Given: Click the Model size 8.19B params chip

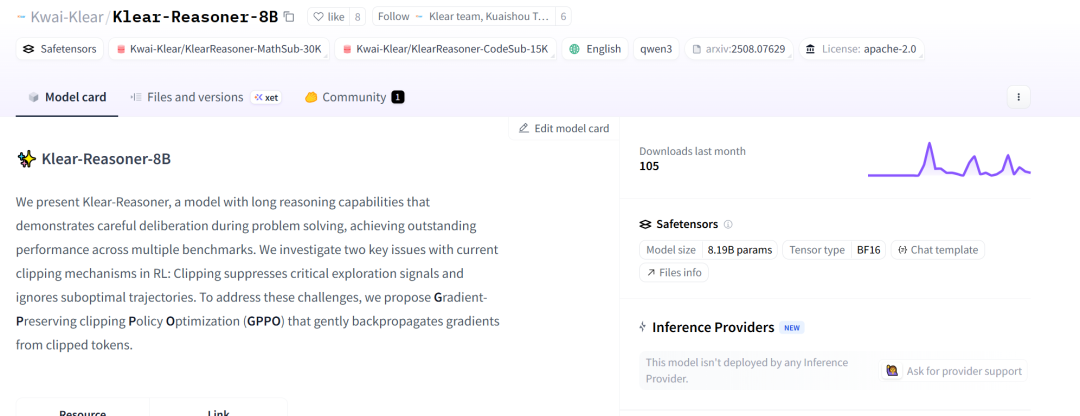Looking at the screenshot, I should tap(709, 250).
